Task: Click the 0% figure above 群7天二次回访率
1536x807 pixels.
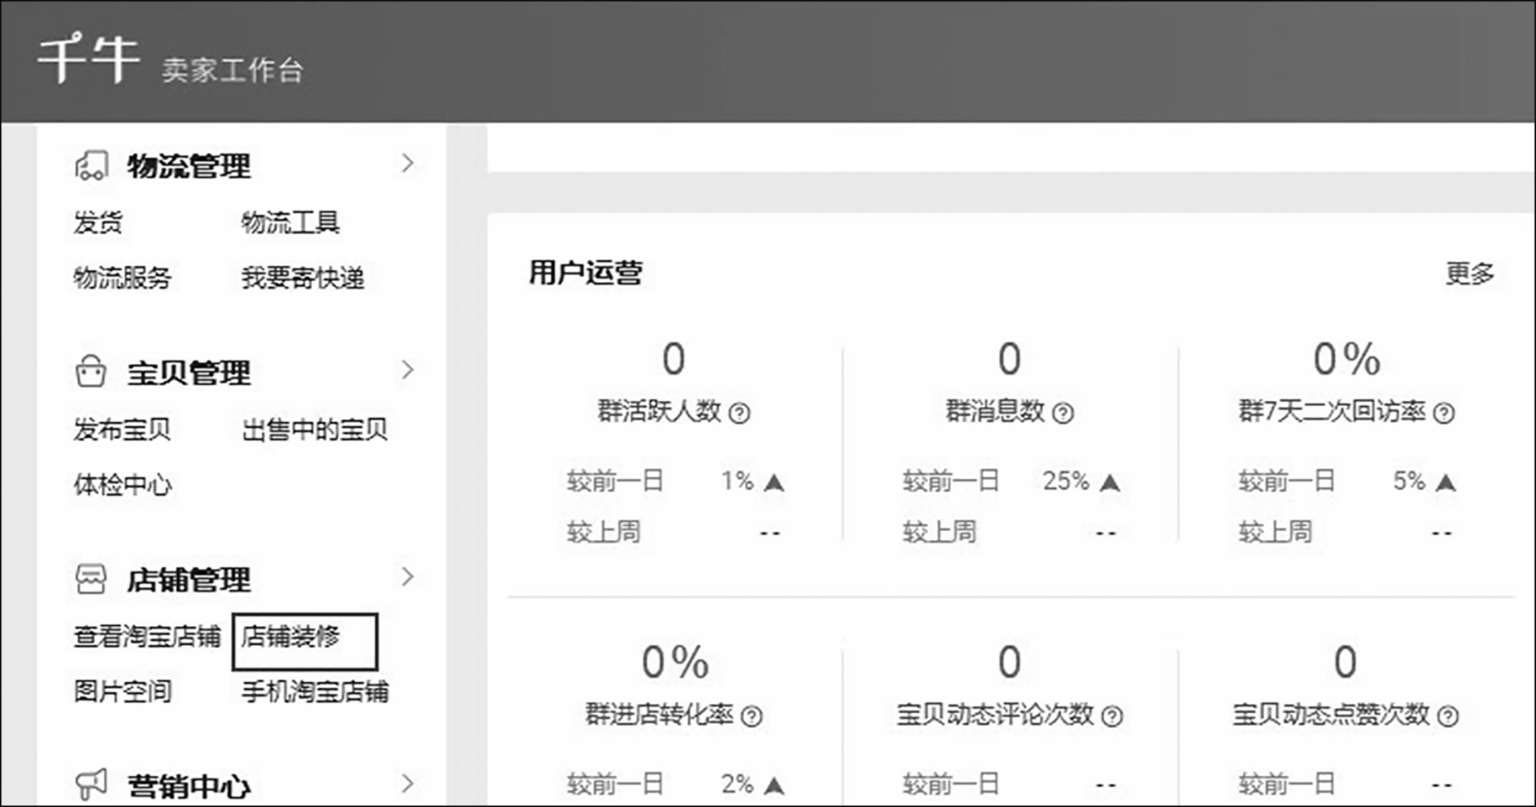Action: 1347,359
